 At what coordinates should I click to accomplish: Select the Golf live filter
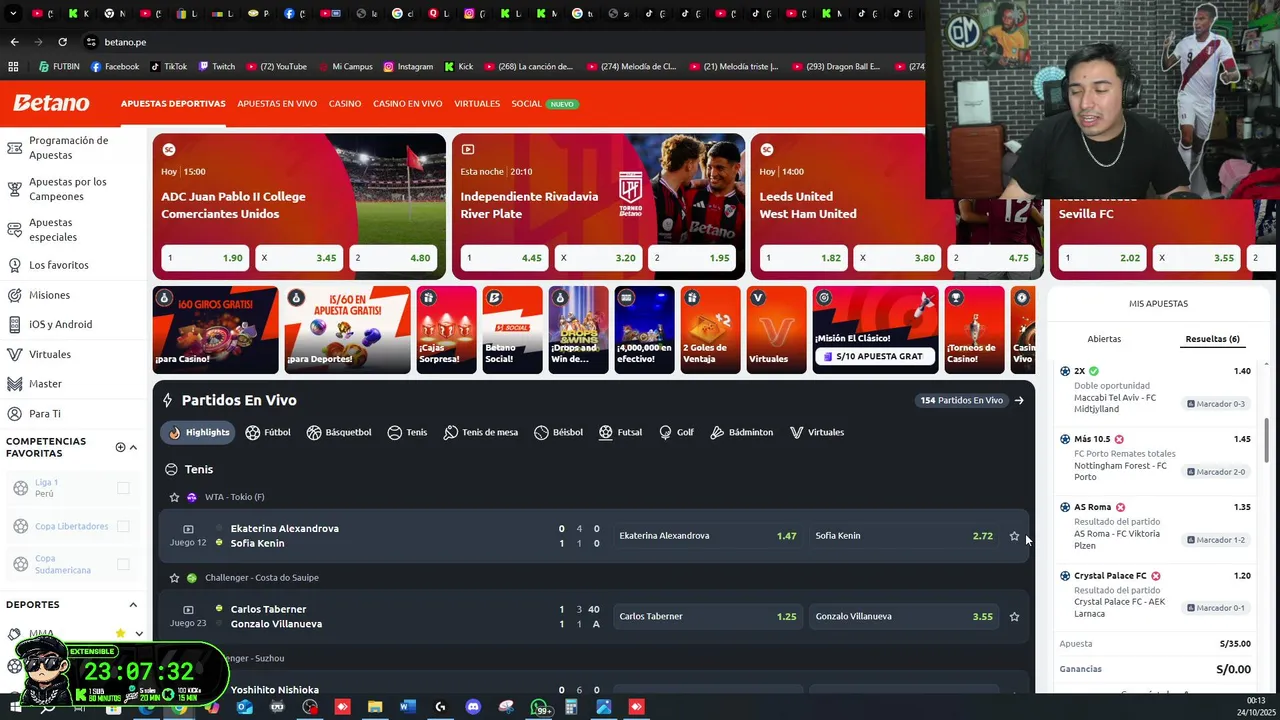tap(676, 432)
